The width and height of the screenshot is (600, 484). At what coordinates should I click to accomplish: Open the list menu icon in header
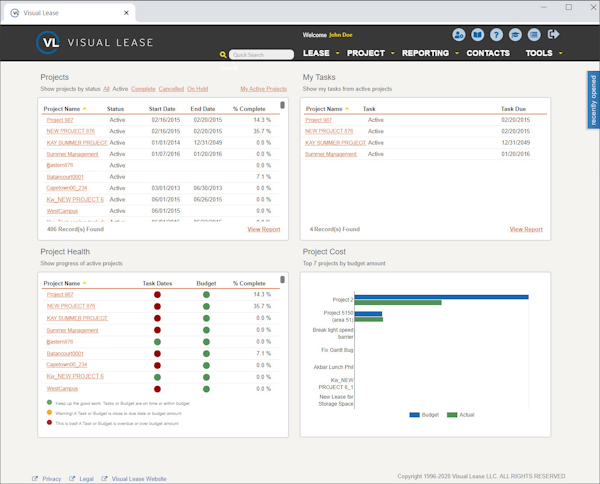534,35
